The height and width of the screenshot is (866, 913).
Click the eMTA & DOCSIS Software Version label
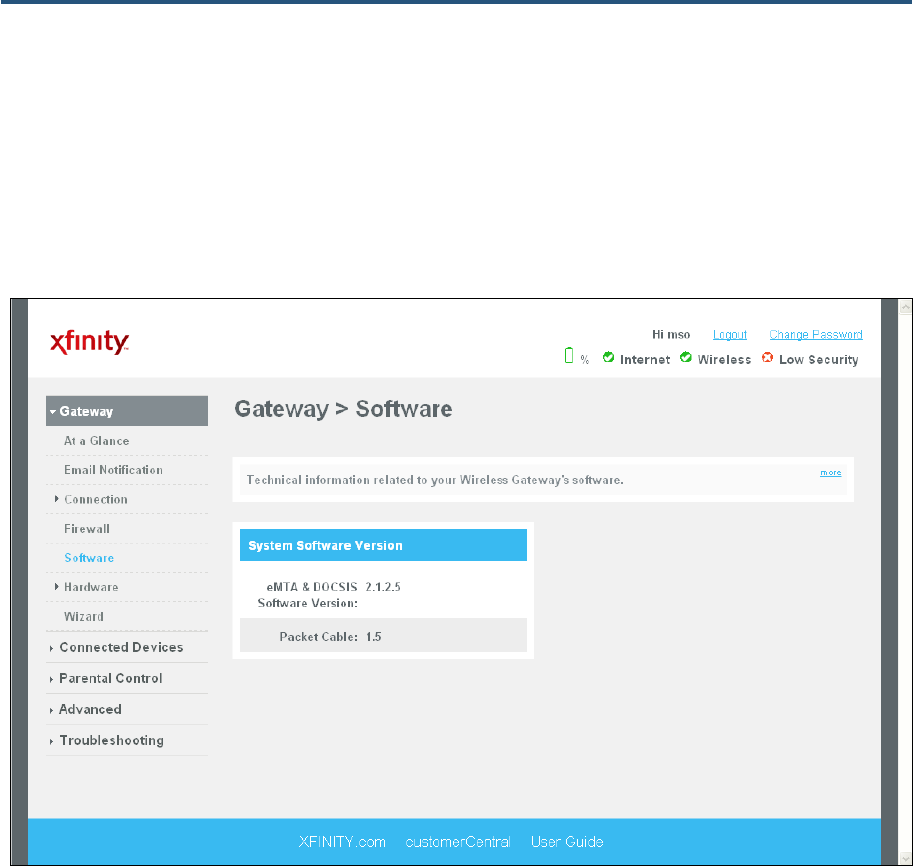pyautogui.click(x=308, y=595)
